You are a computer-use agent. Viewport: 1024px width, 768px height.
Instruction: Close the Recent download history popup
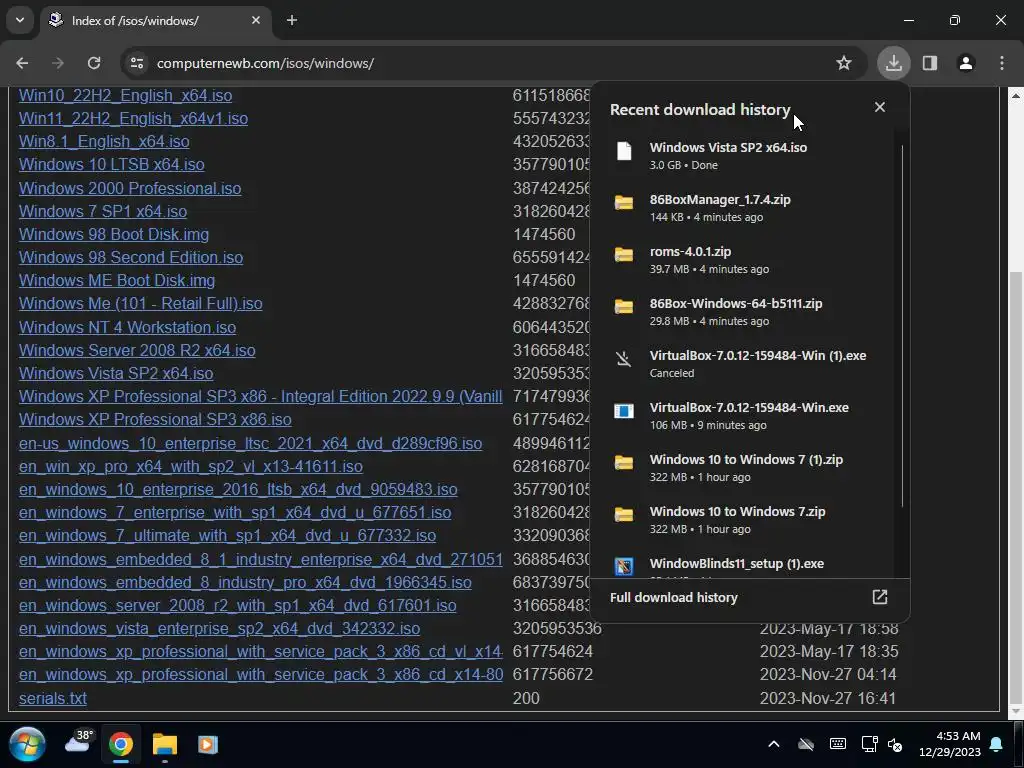[880, 107]
